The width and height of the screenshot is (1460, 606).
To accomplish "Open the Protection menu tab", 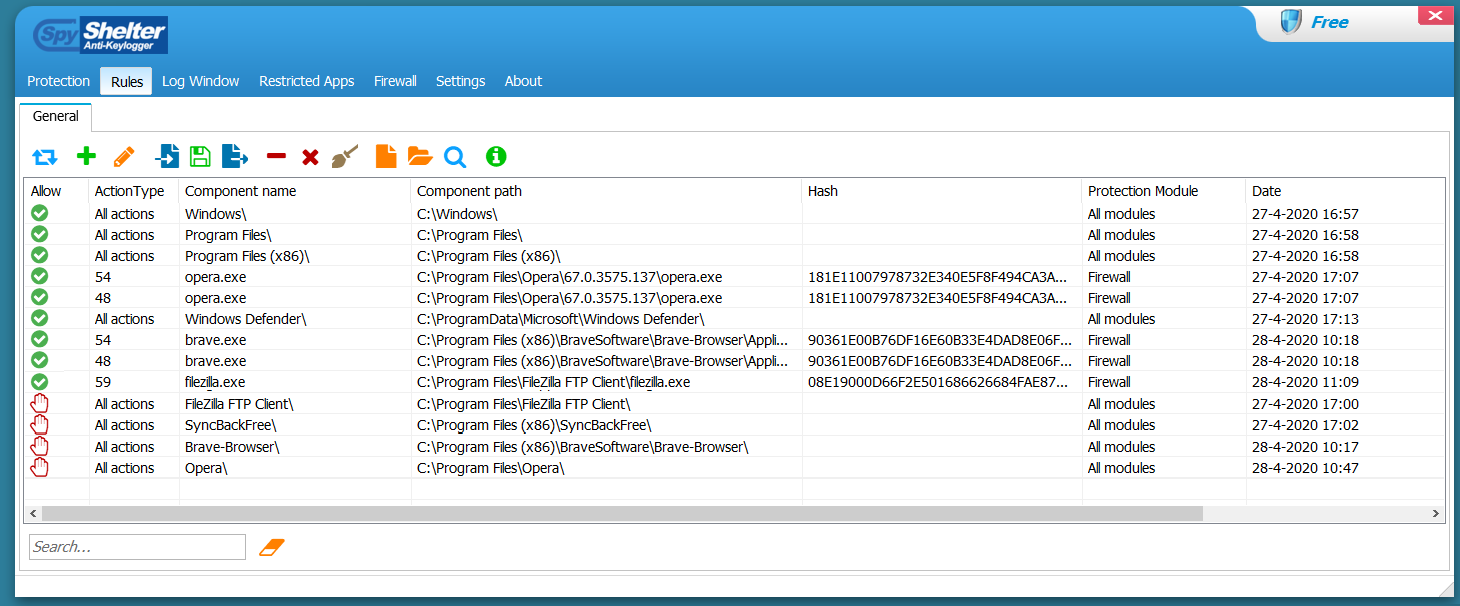I will click(58, 81).
